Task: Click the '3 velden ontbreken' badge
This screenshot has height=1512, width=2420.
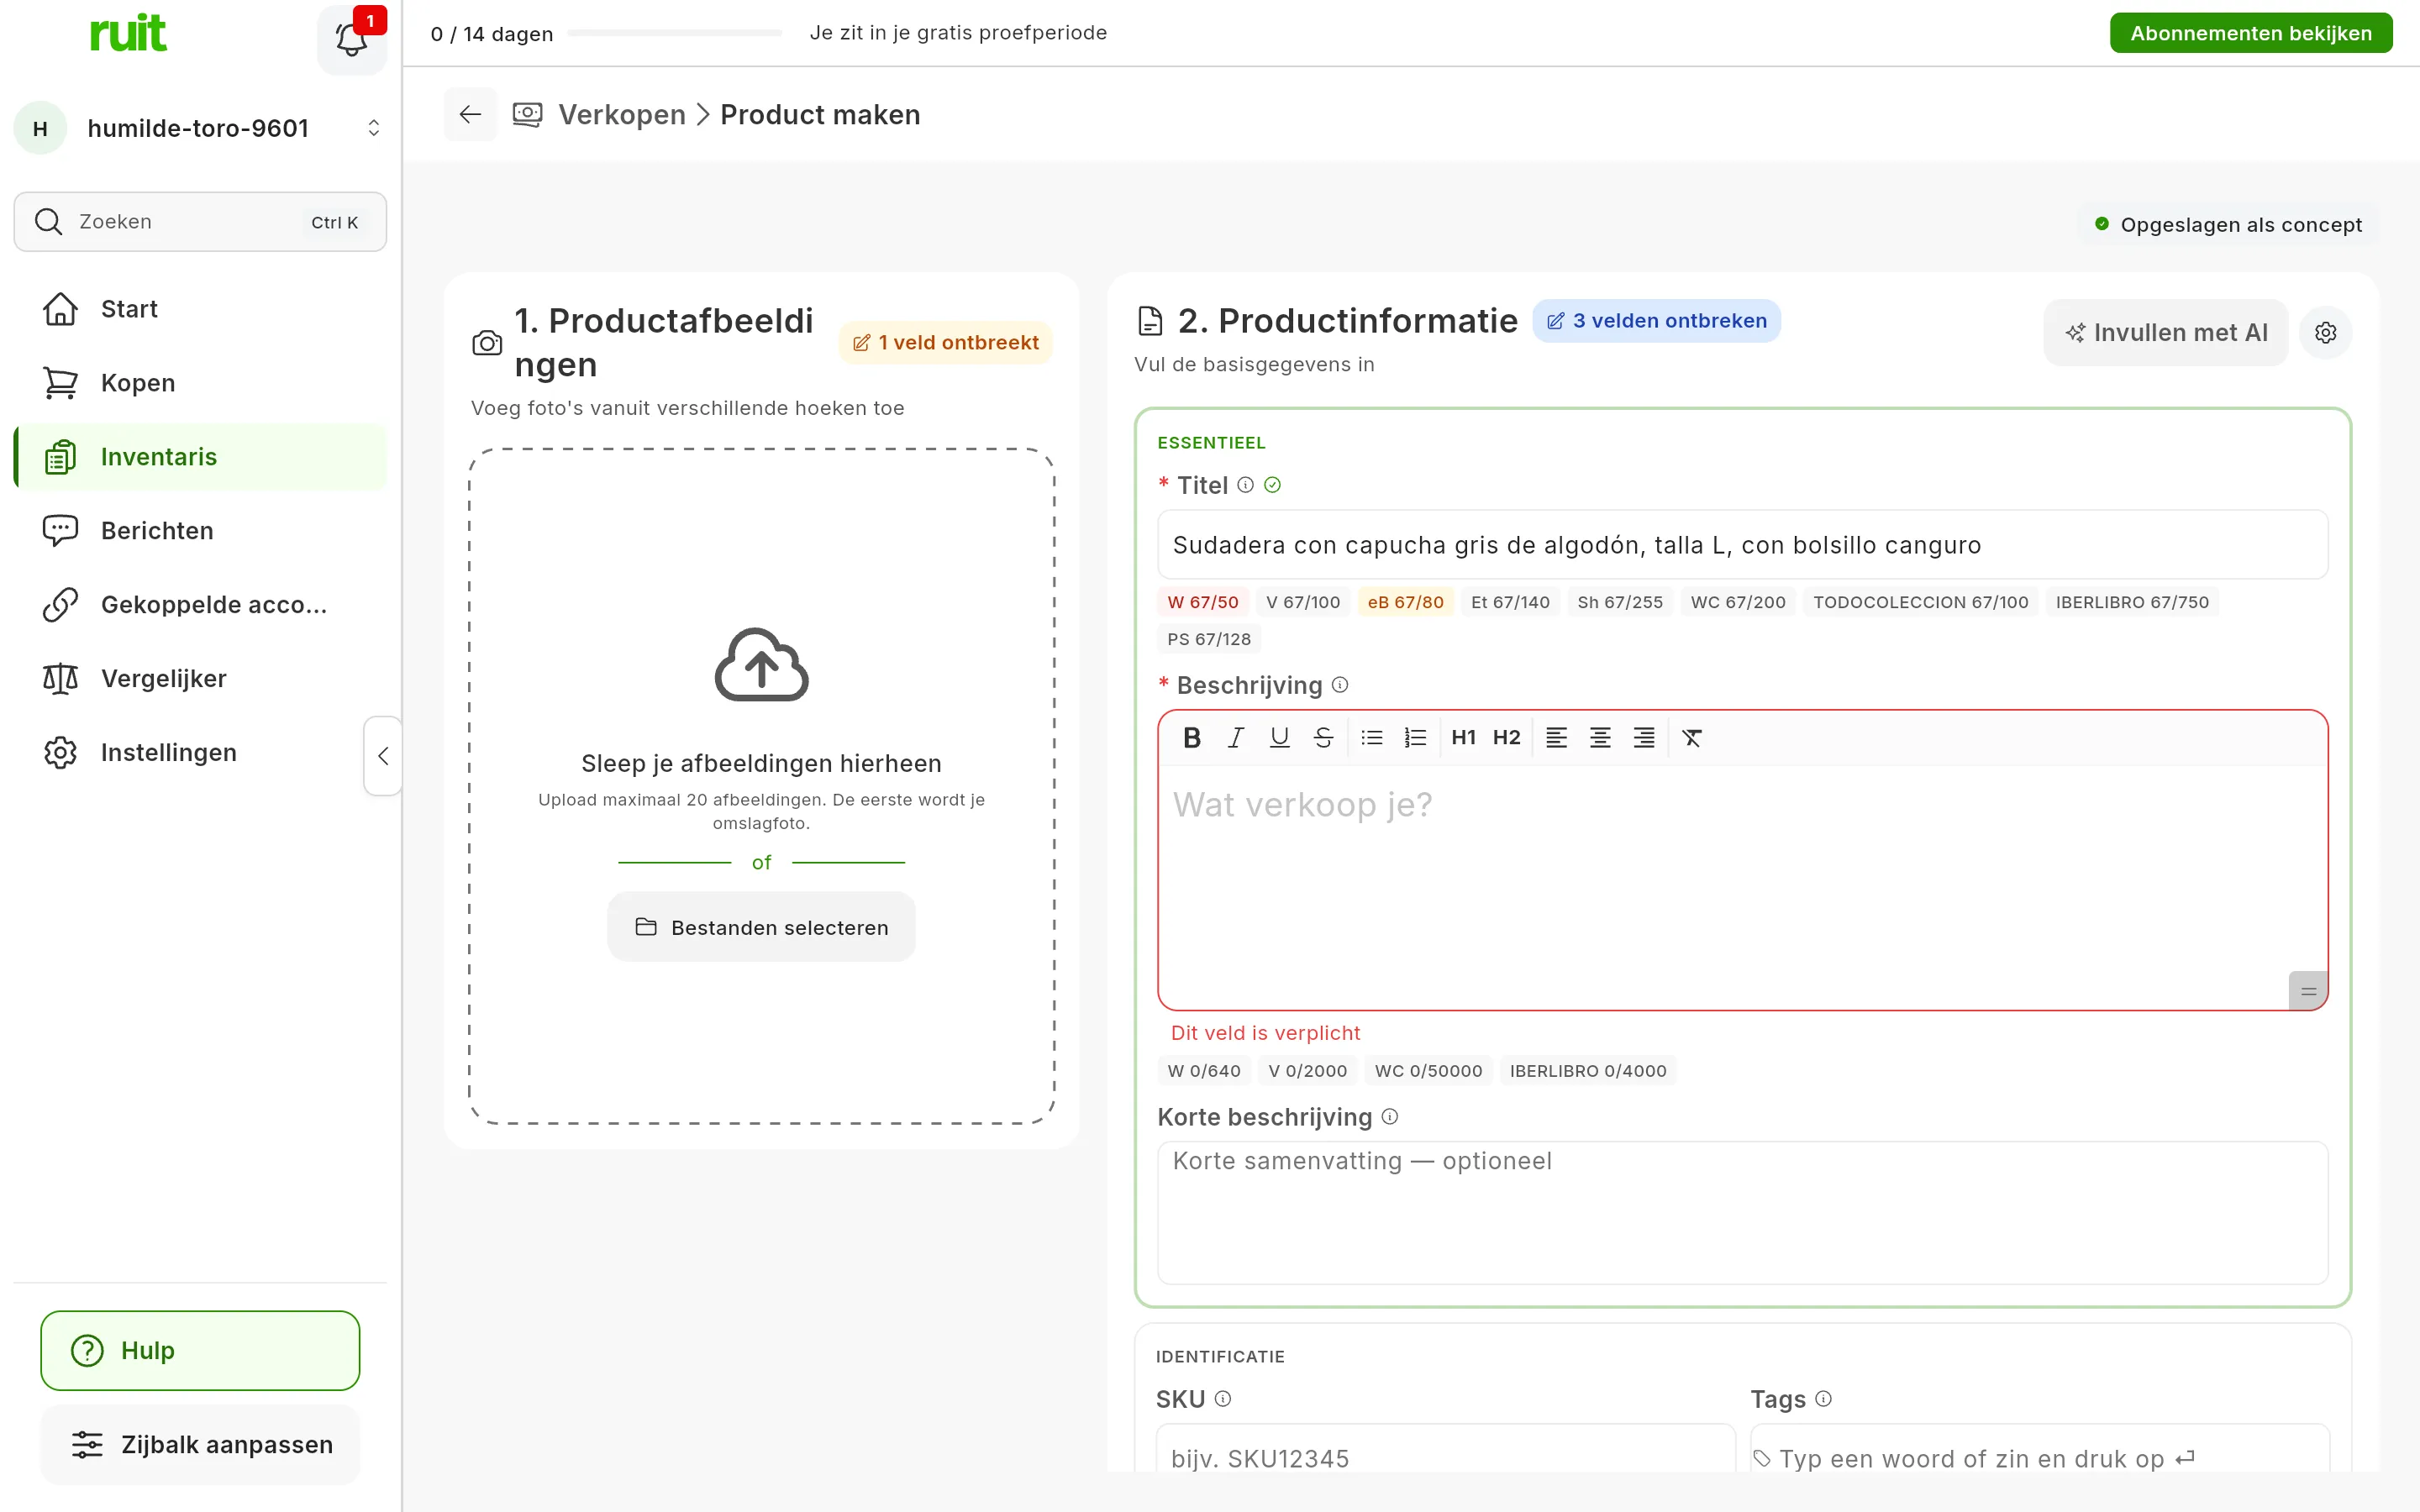Action: point(1656,321)
